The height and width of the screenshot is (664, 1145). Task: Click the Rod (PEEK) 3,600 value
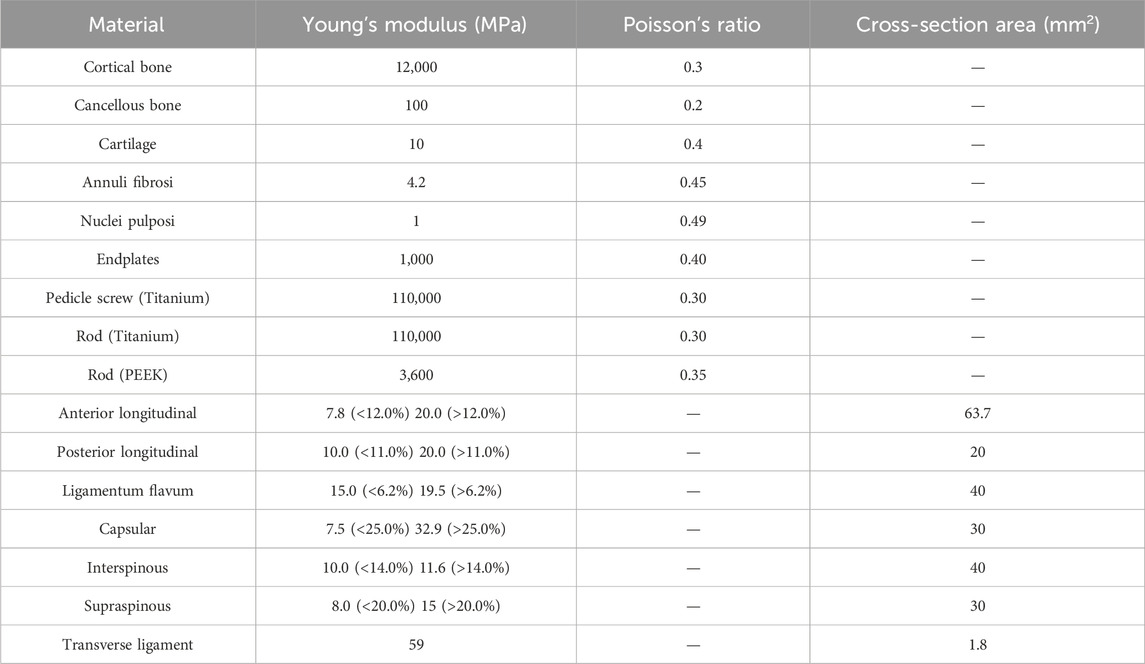pyautogui.click(x=416, y=375)
